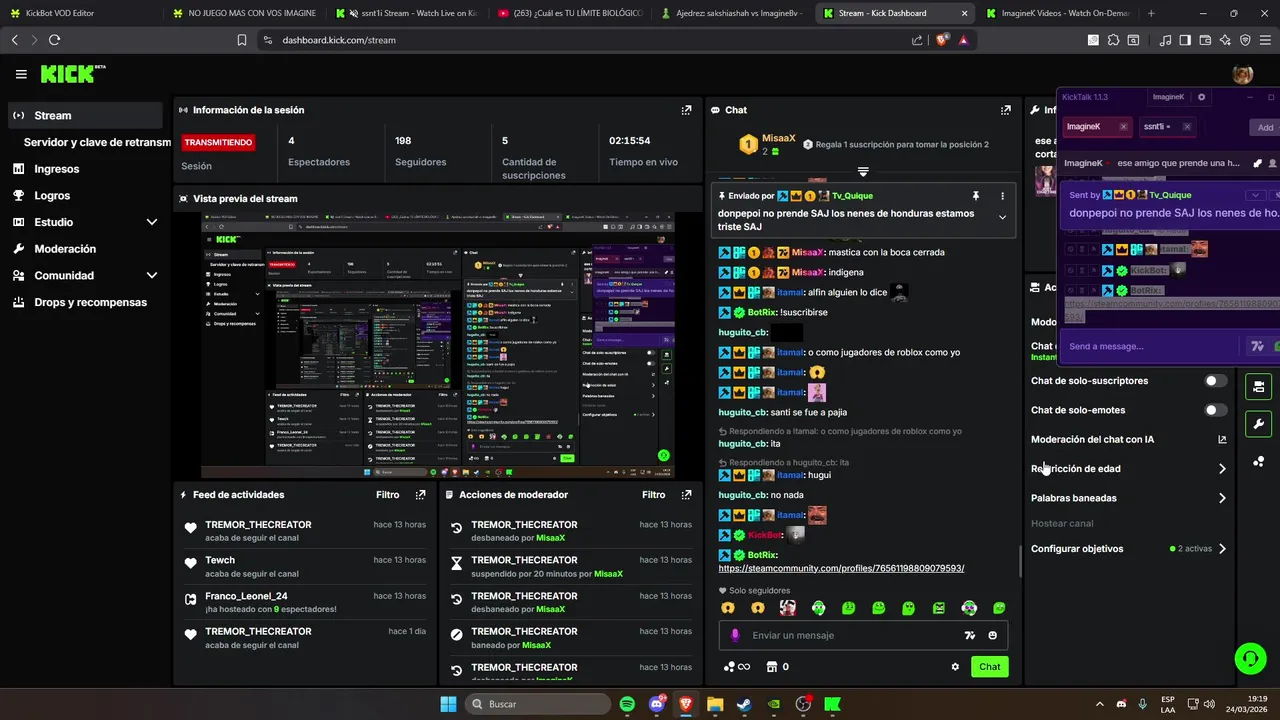
Task: Open chat settings gear icon
Action: pos(955,667)
